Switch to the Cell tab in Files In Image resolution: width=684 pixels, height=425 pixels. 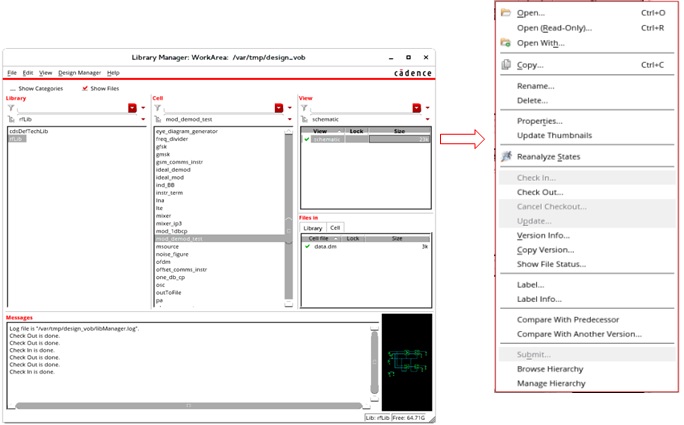(335, 228)
